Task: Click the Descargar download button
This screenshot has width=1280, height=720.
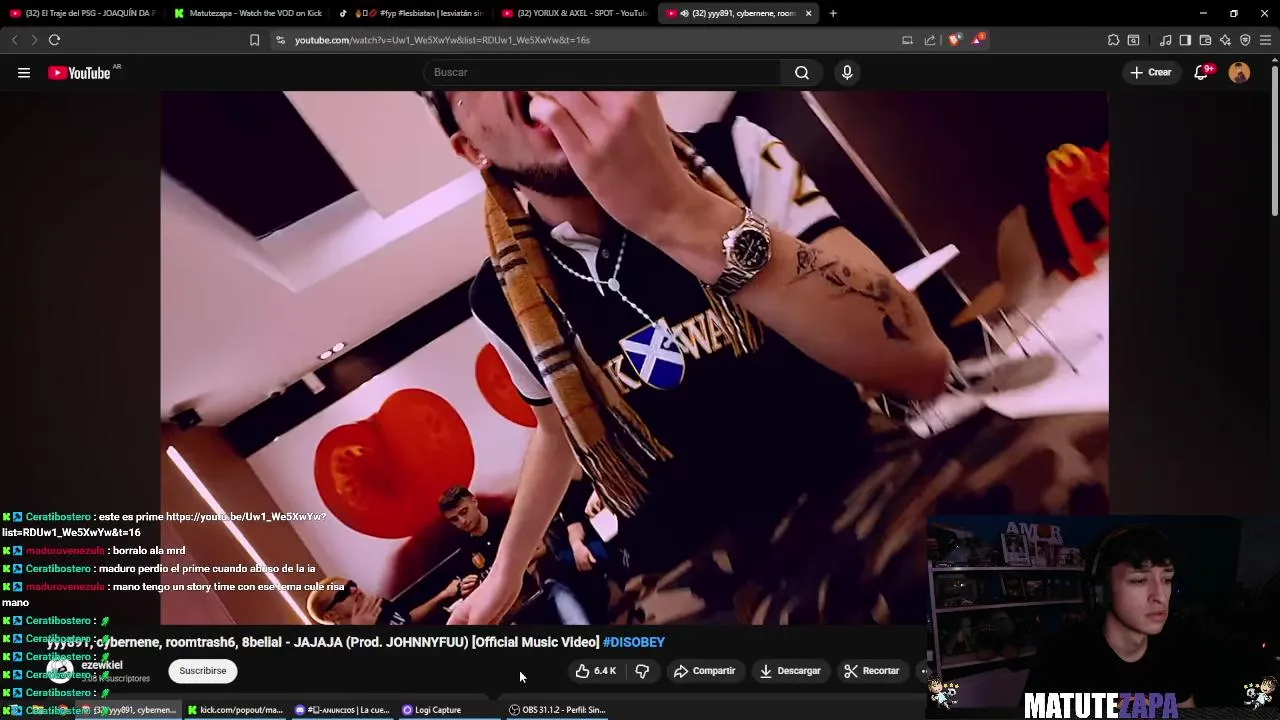Action: [790, 671]
